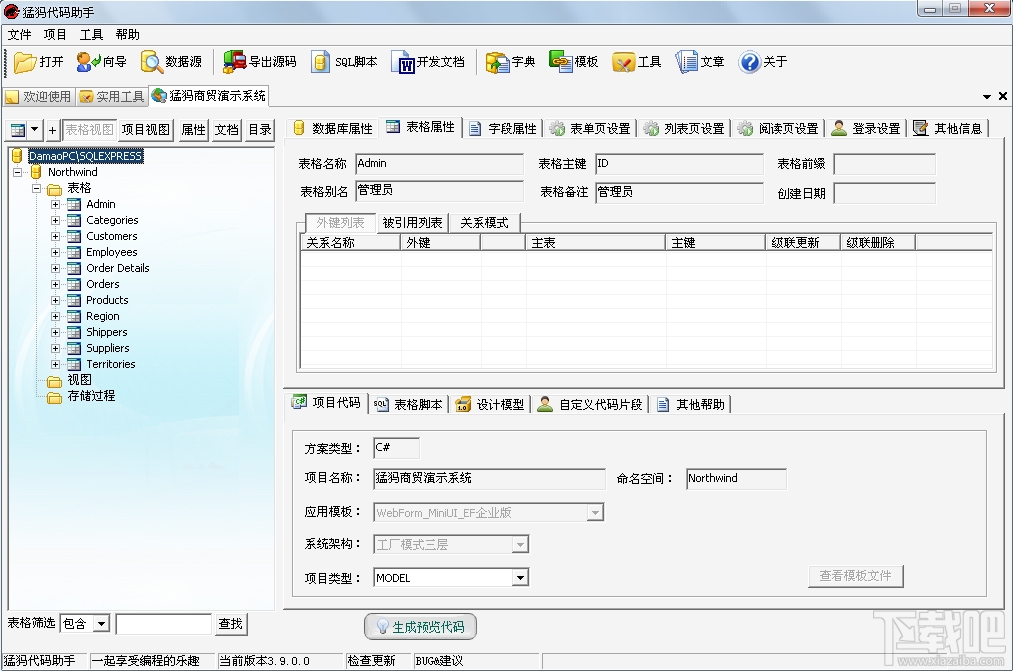Click the 字典 dictionary toolbar icon
This screenshot has height=671, width=1013.
coord(497,62)
